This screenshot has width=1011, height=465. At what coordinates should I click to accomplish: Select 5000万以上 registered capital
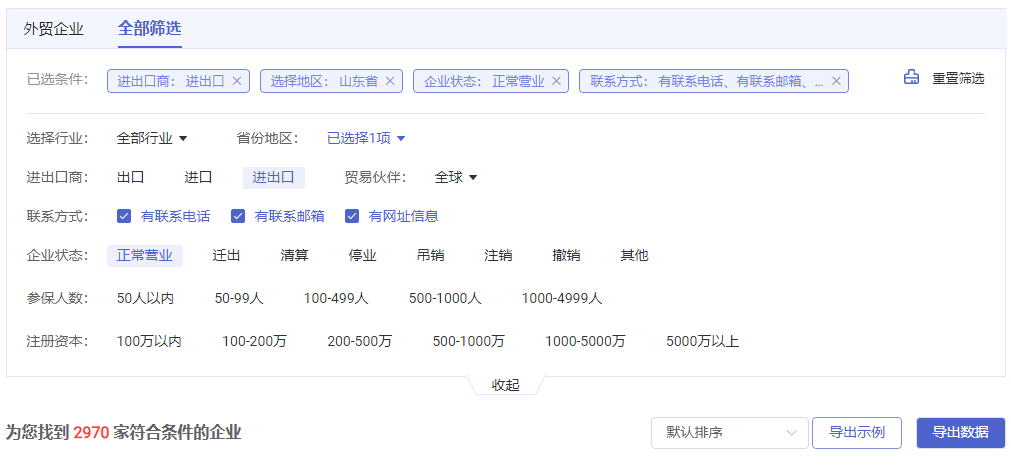[x=702, y=342]
